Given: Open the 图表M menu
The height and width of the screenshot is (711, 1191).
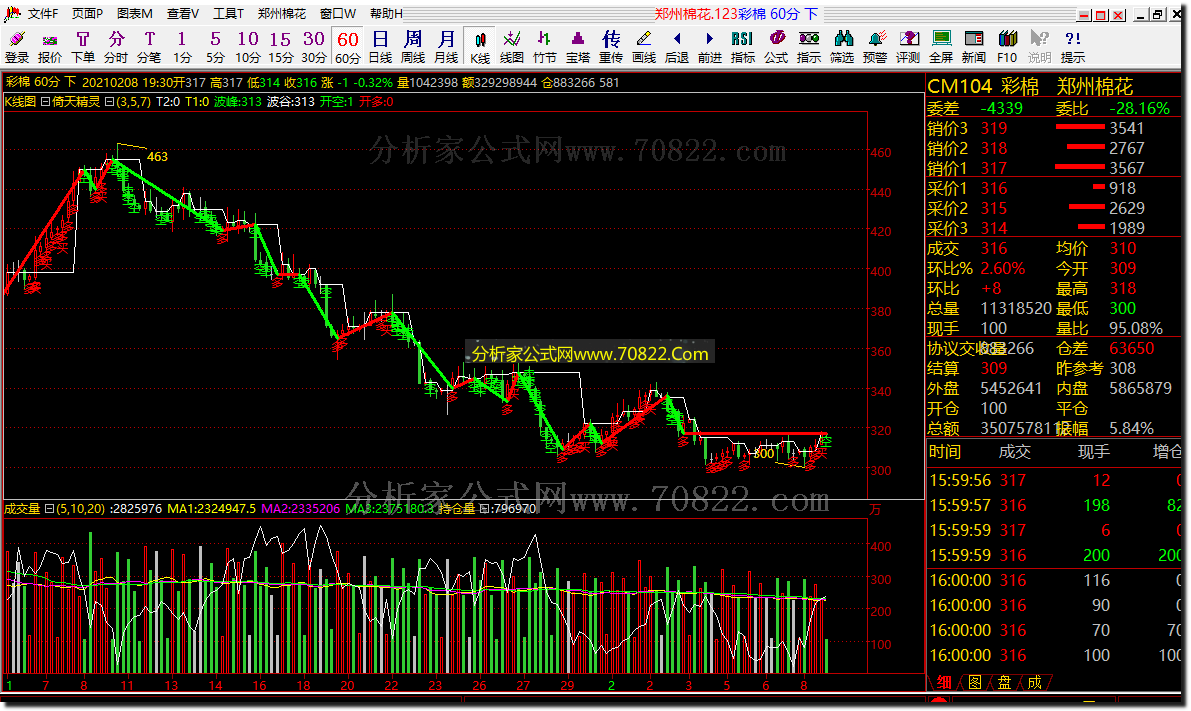Looking at the screenshot, I should pos(134,14).
